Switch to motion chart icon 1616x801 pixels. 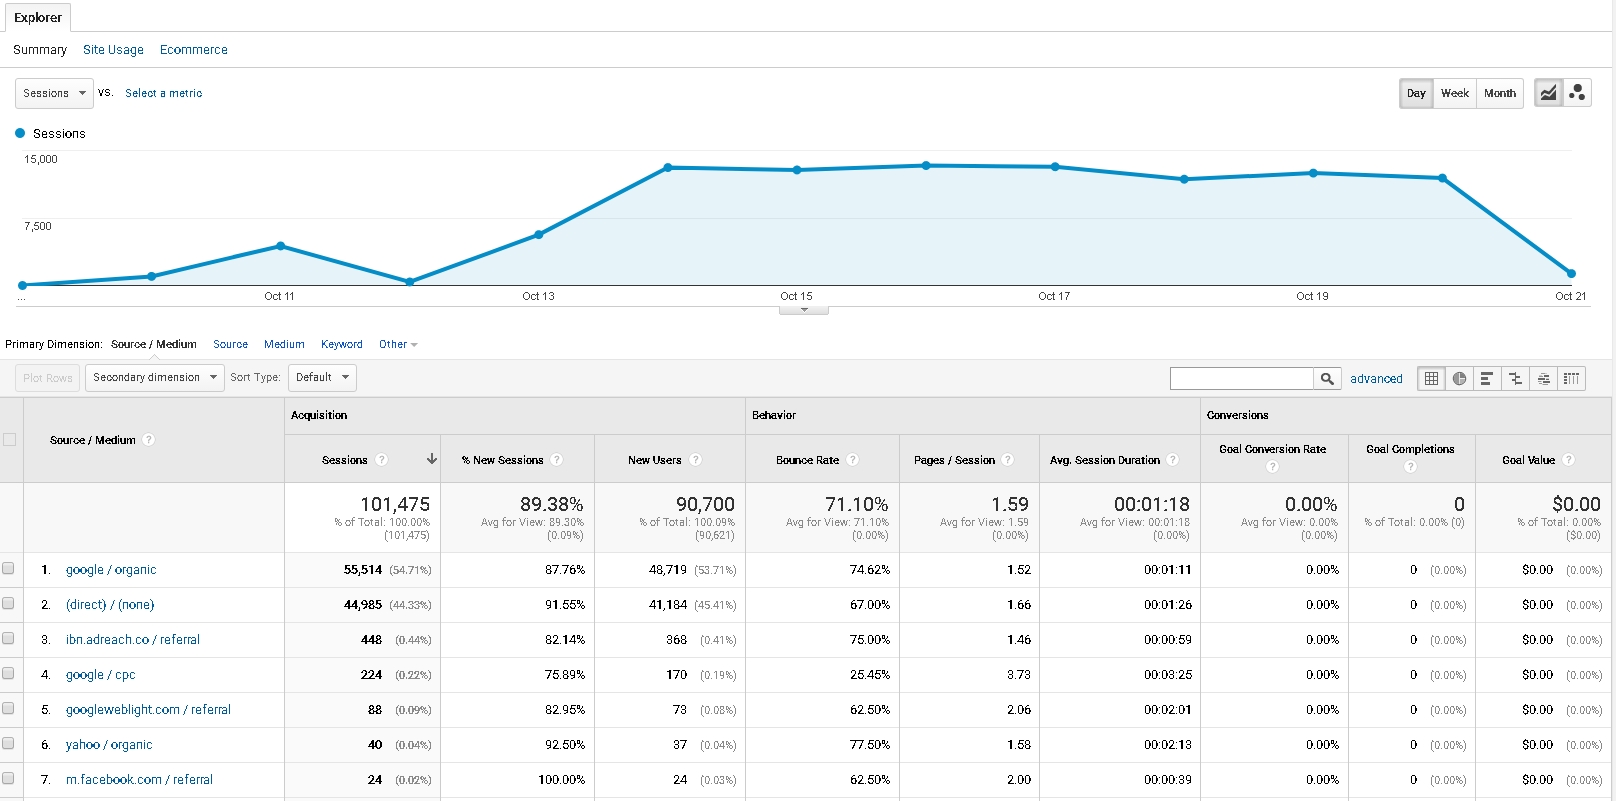tap(1577, 93)
